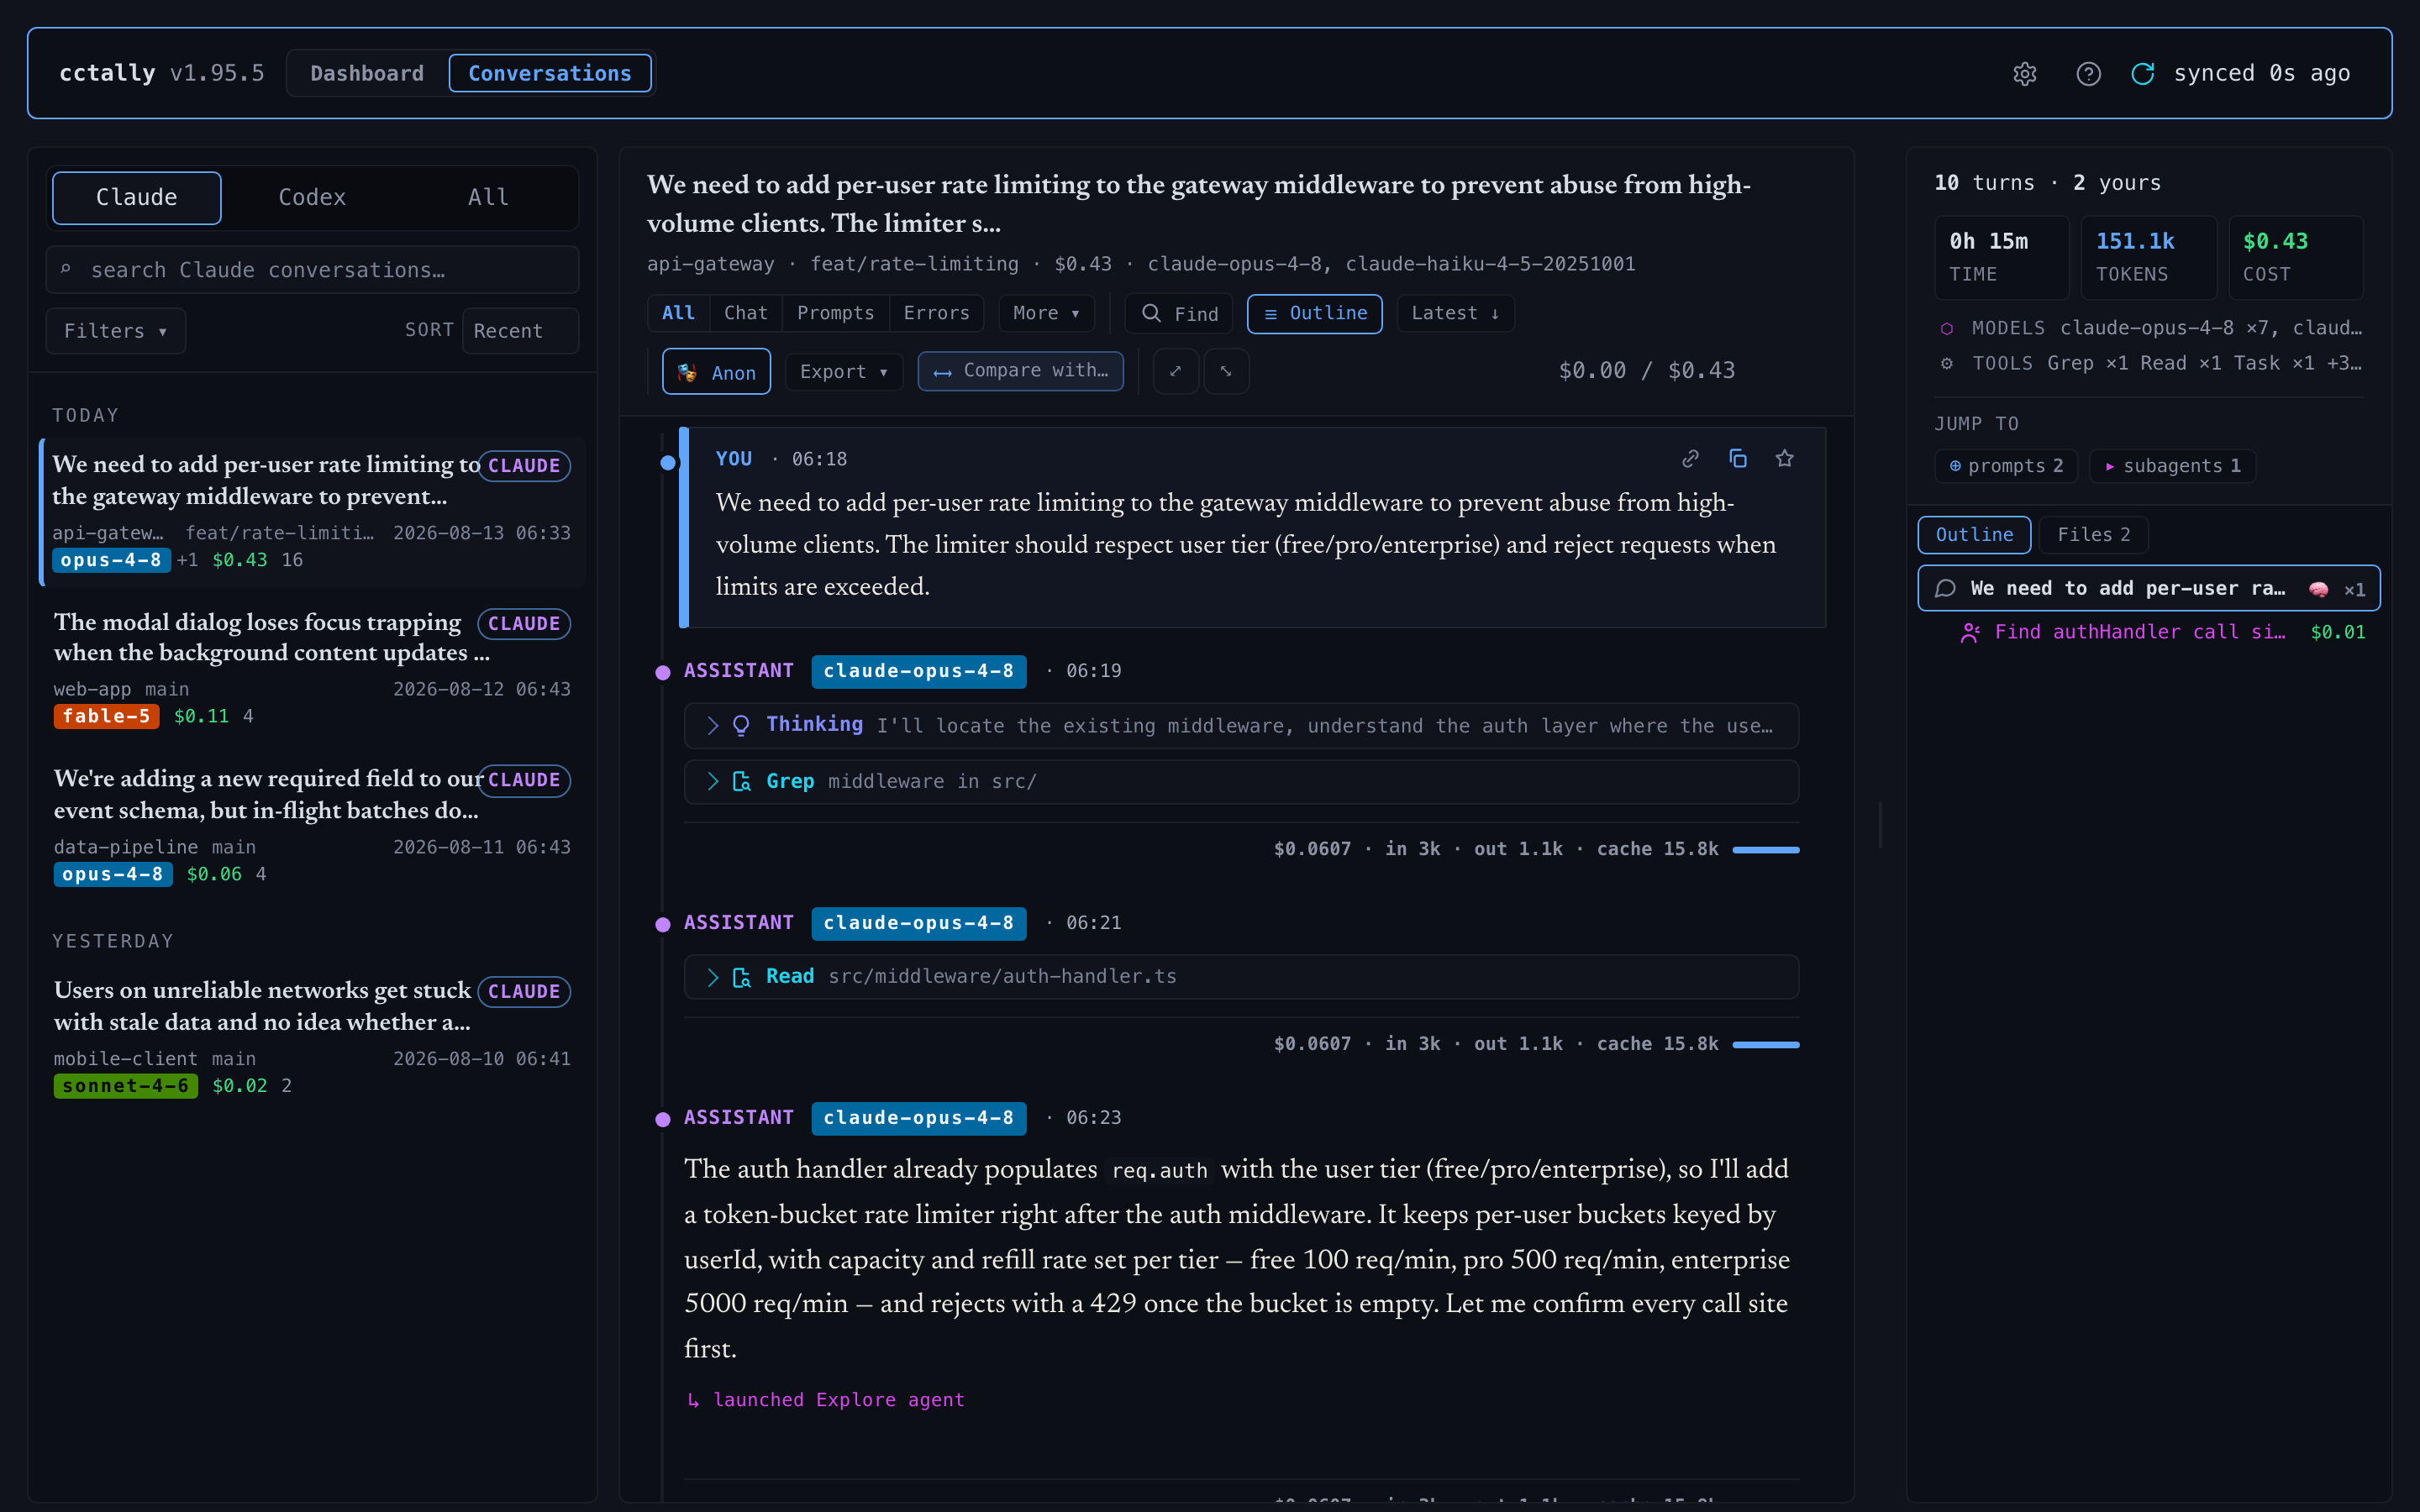Jump to prompts 2
The height and width of the screenshot is (1512, 2420).
coord(2006,466)
